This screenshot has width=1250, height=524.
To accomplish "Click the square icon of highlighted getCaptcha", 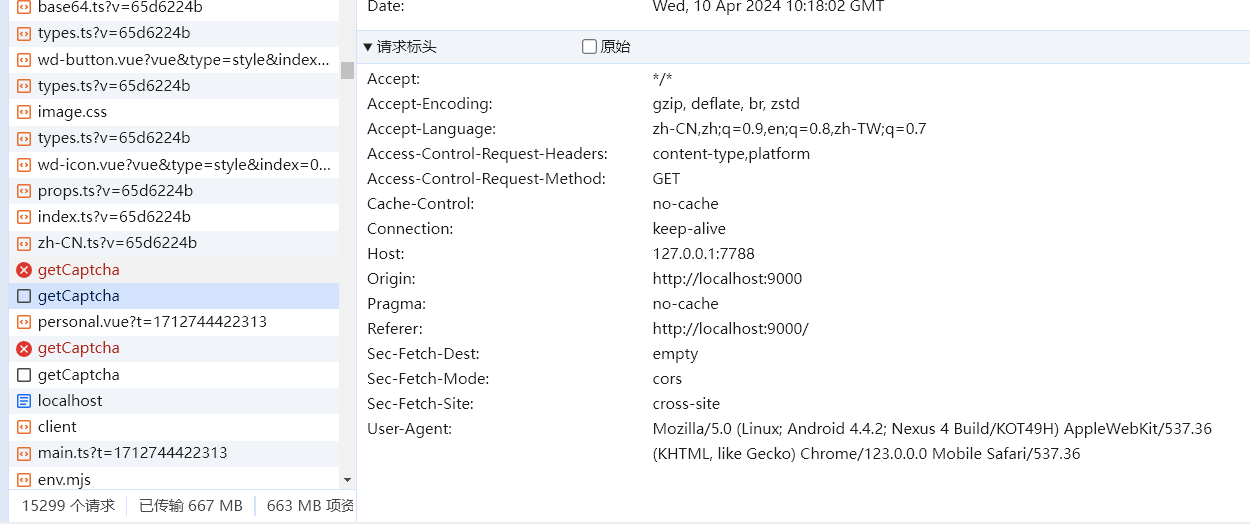I will (x=24, y=296).
